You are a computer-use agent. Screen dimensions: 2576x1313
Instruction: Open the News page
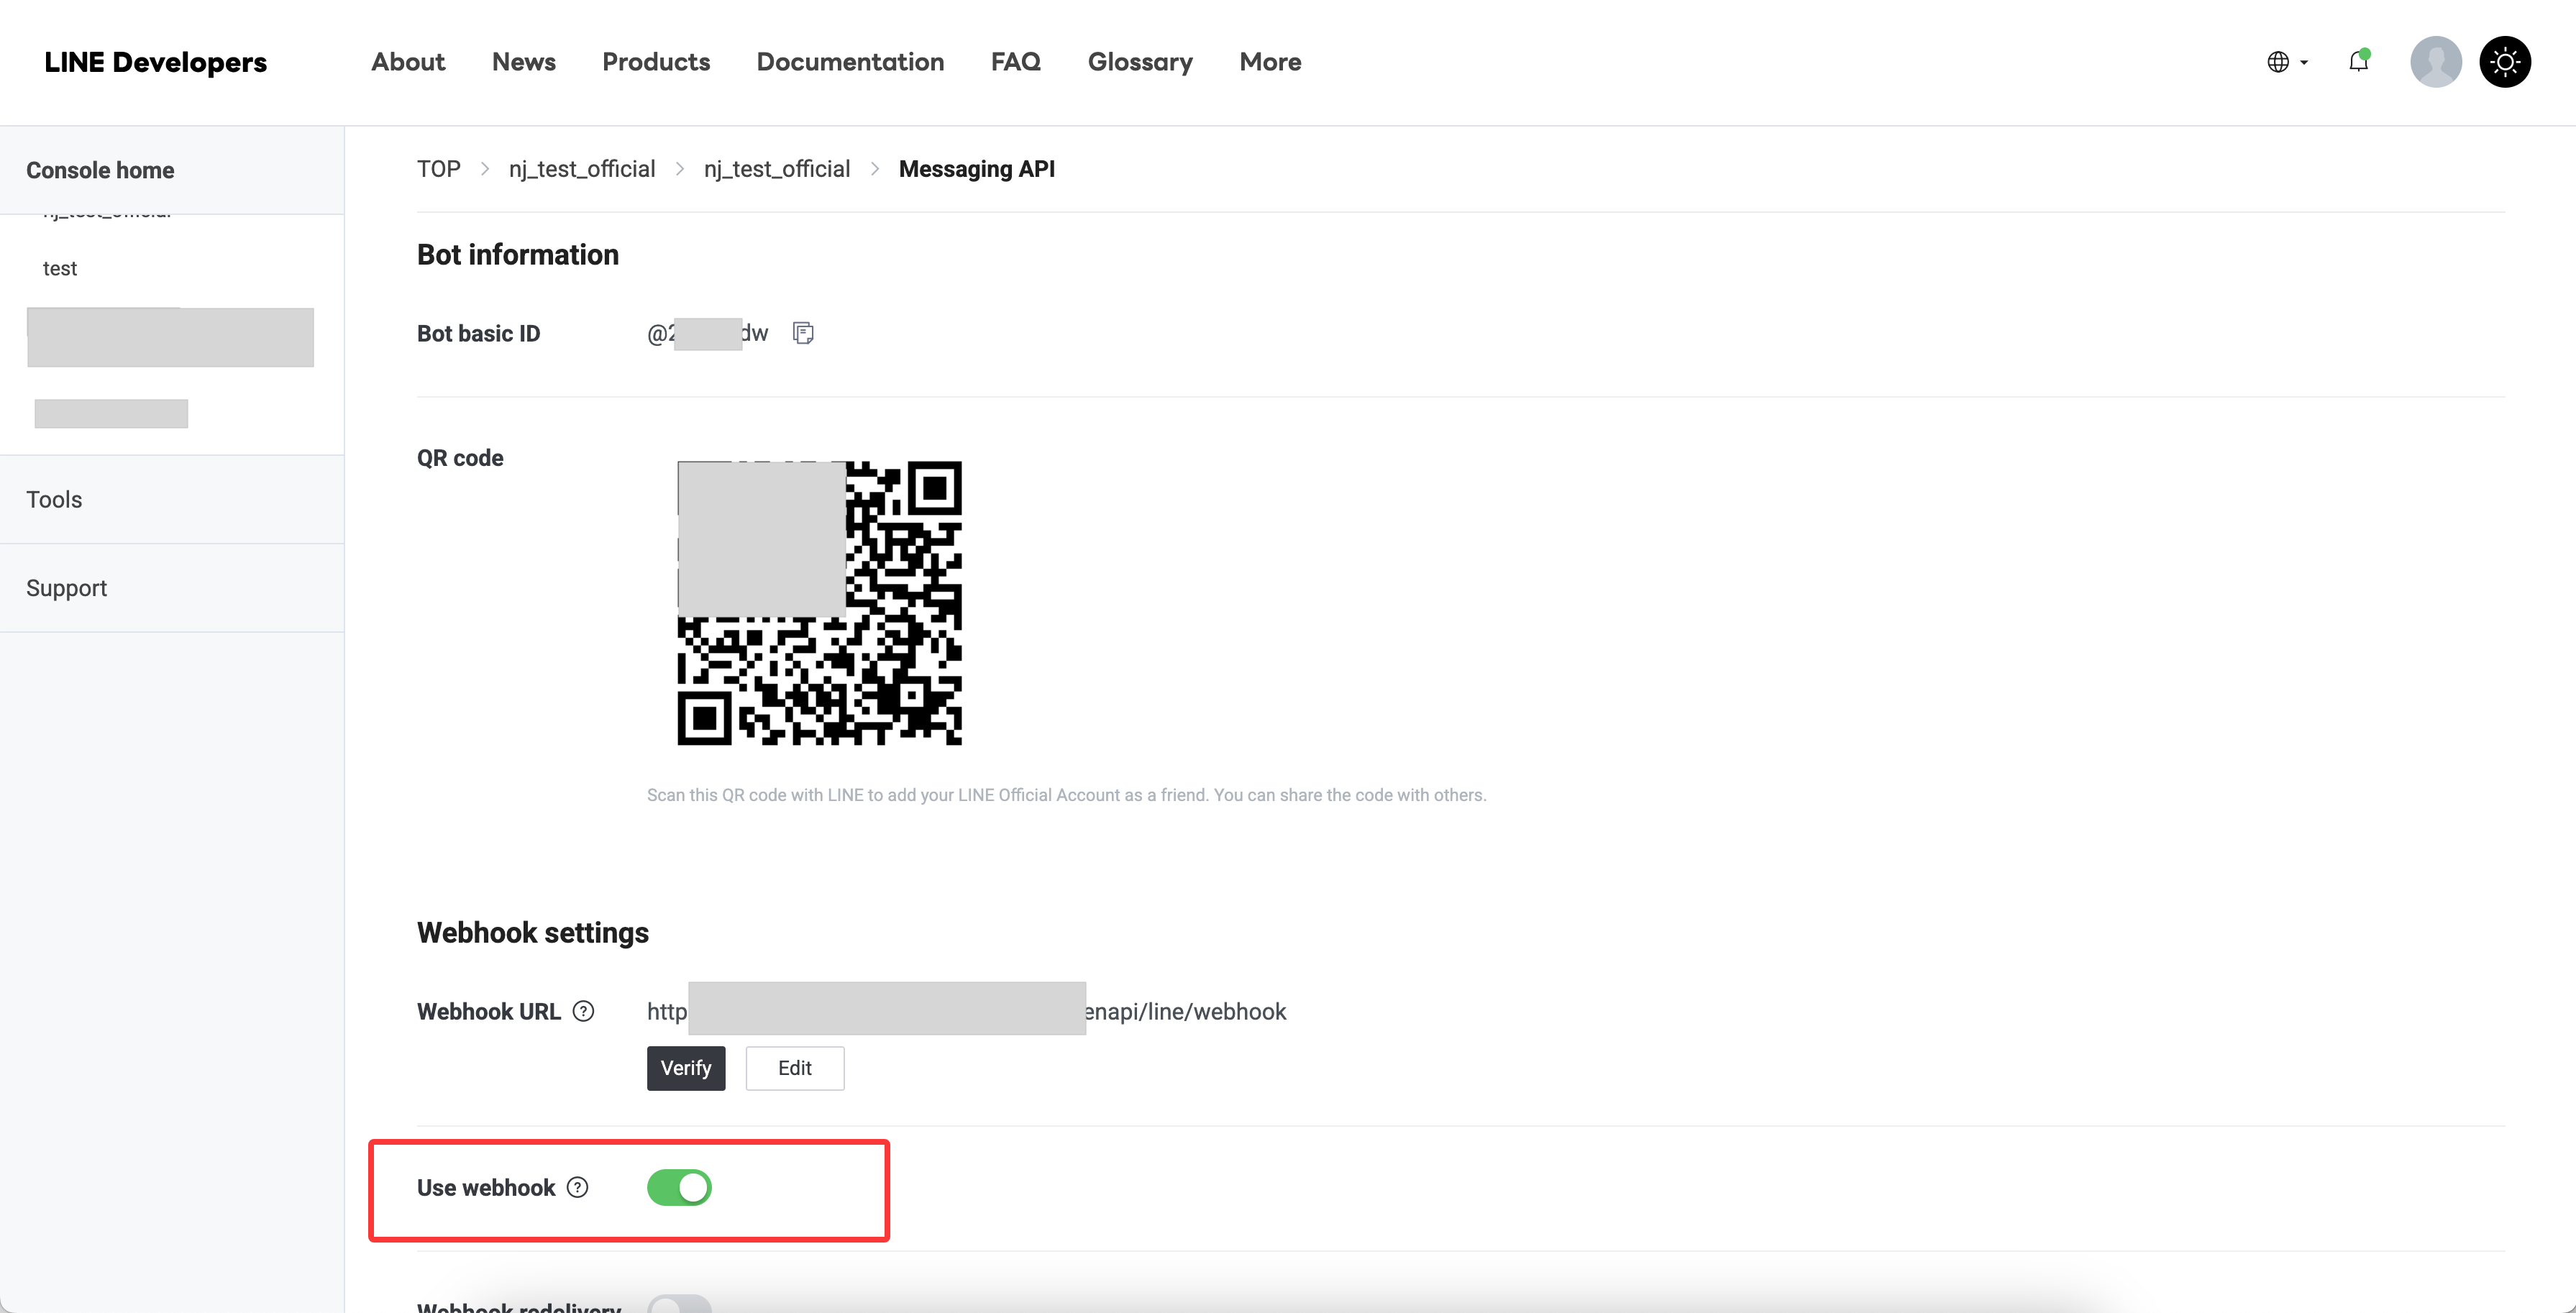coord(524,62)
